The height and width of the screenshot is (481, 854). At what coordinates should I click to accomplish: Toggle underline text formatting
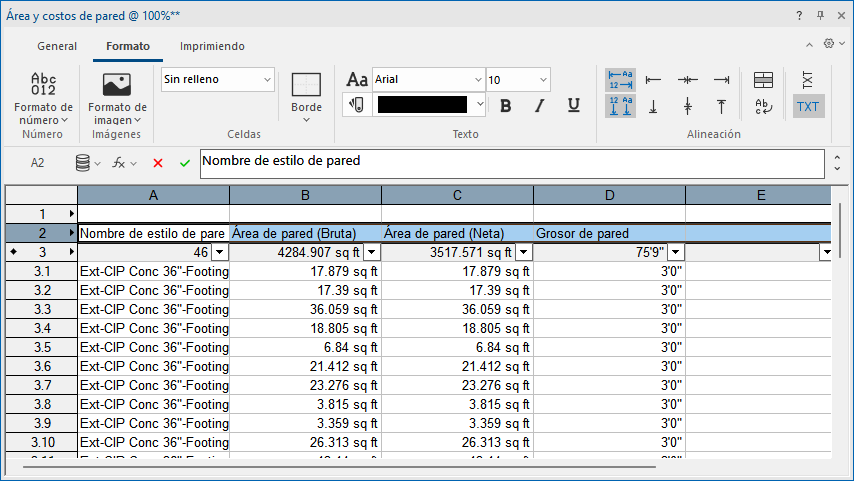coord(574,105)
